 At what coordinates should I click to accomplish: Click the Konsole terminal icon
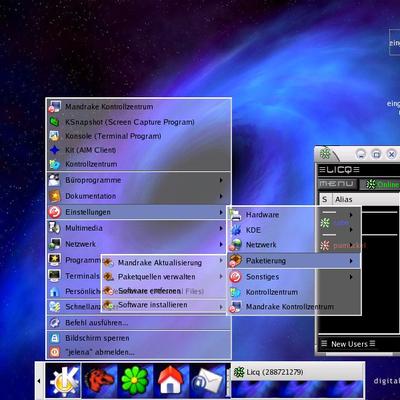pos(55,136)
